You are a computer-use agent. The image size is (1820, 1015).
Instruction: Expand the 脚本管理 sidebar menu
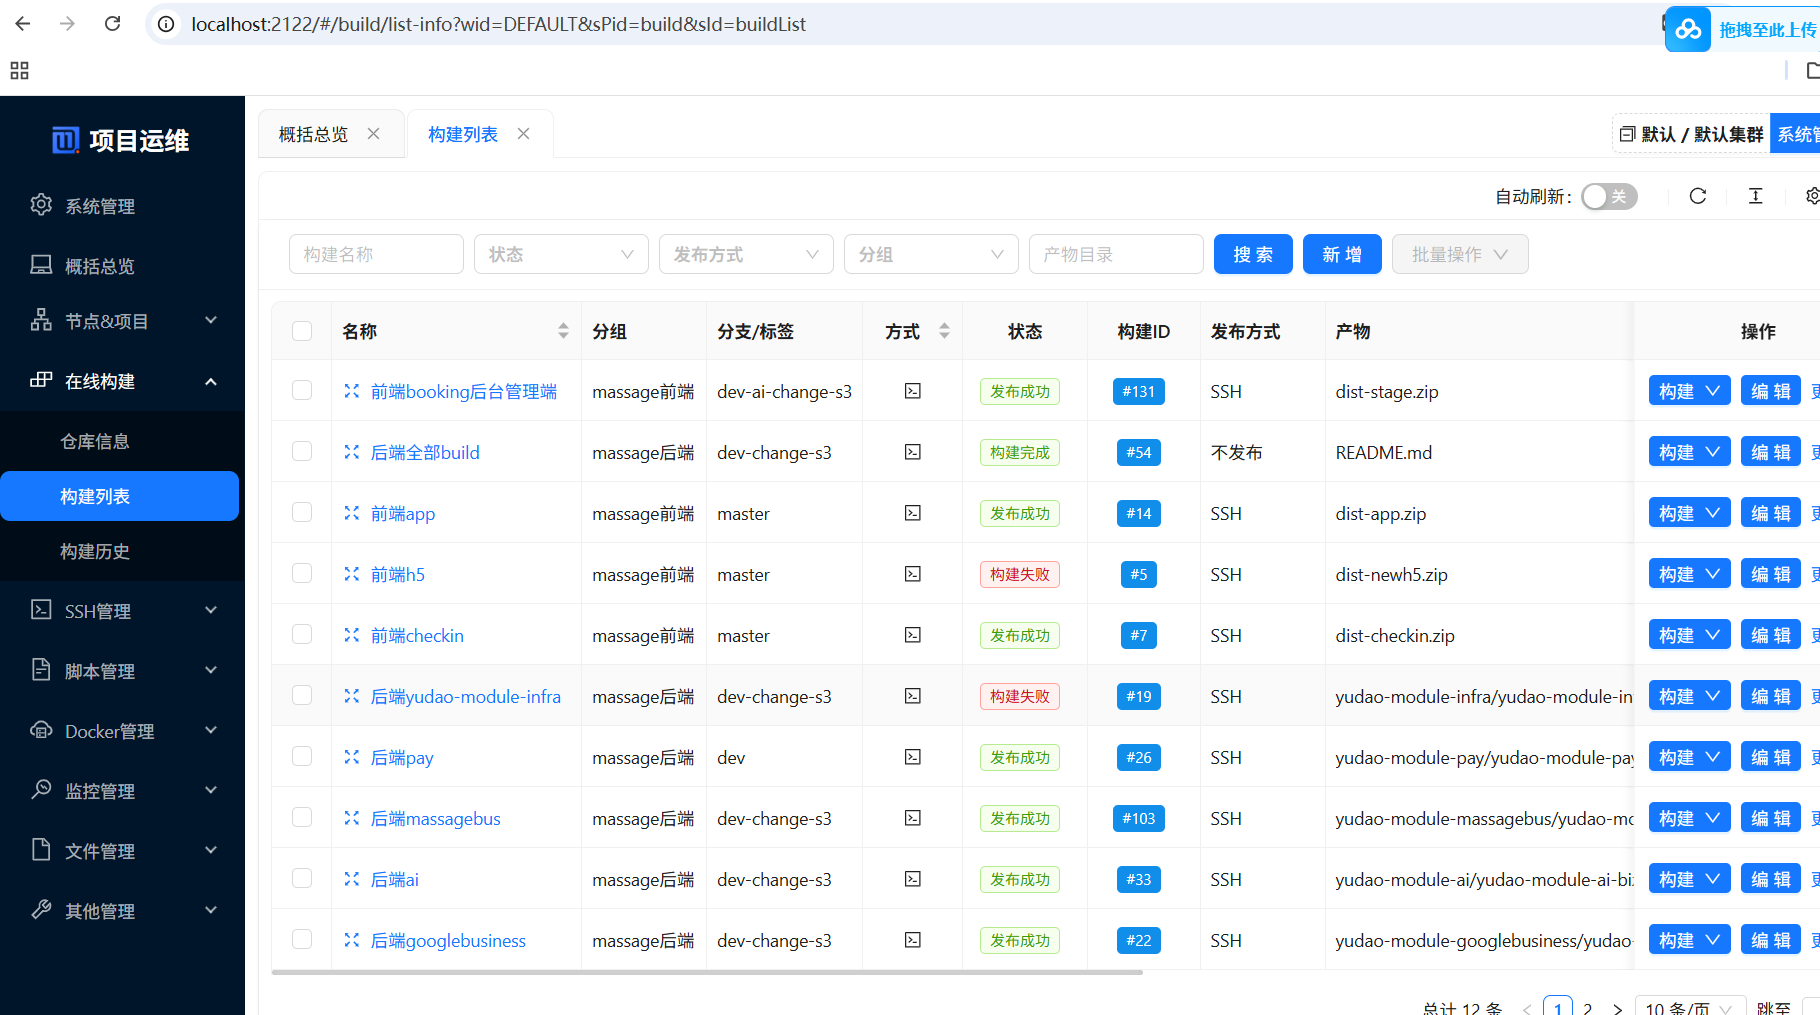[122, 671]
